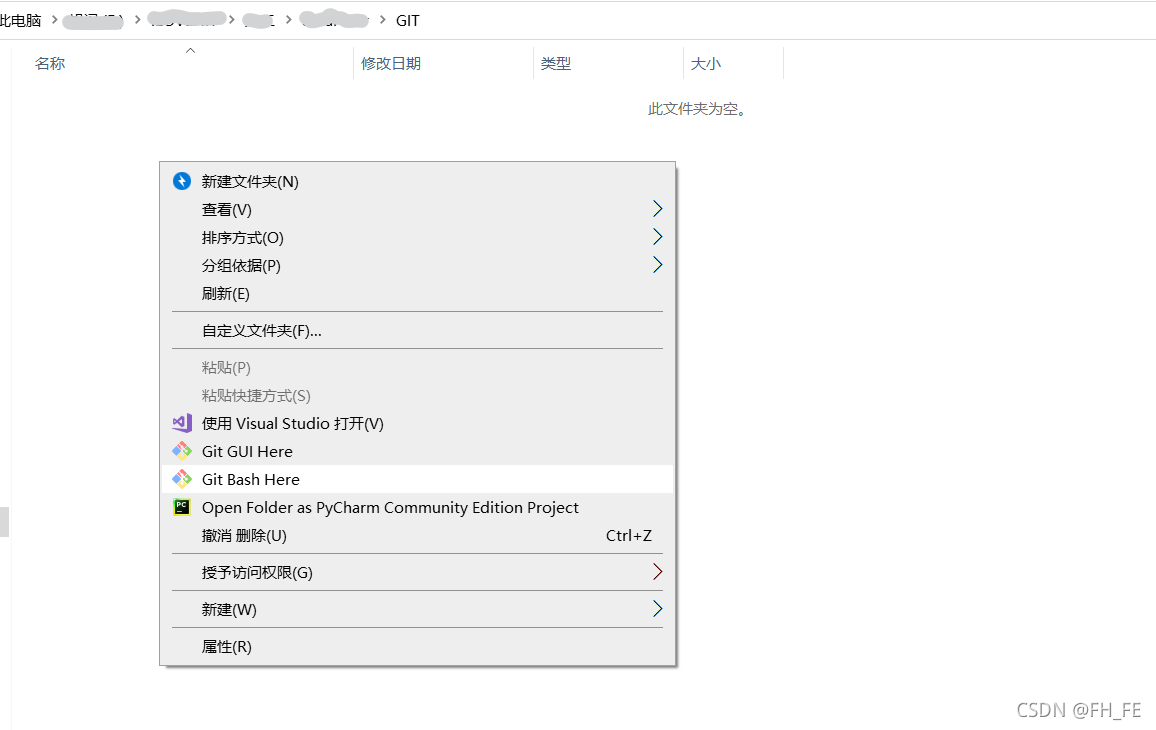The width and height of the screenshot is (1156, 730).
Task: Expand the arrow next to 分组依据(P)
Action: click(658, 265)
